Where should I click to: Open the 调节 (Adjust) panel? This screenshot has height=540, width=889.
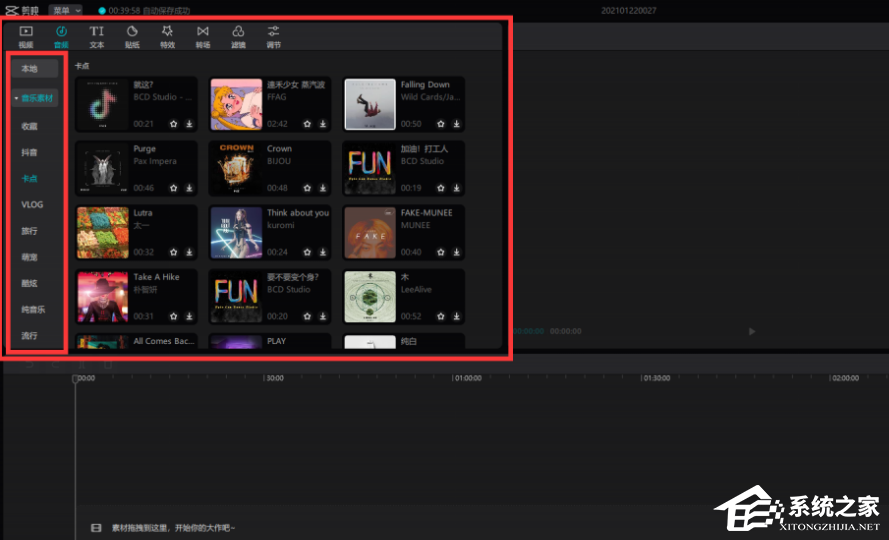coord(274,37)
